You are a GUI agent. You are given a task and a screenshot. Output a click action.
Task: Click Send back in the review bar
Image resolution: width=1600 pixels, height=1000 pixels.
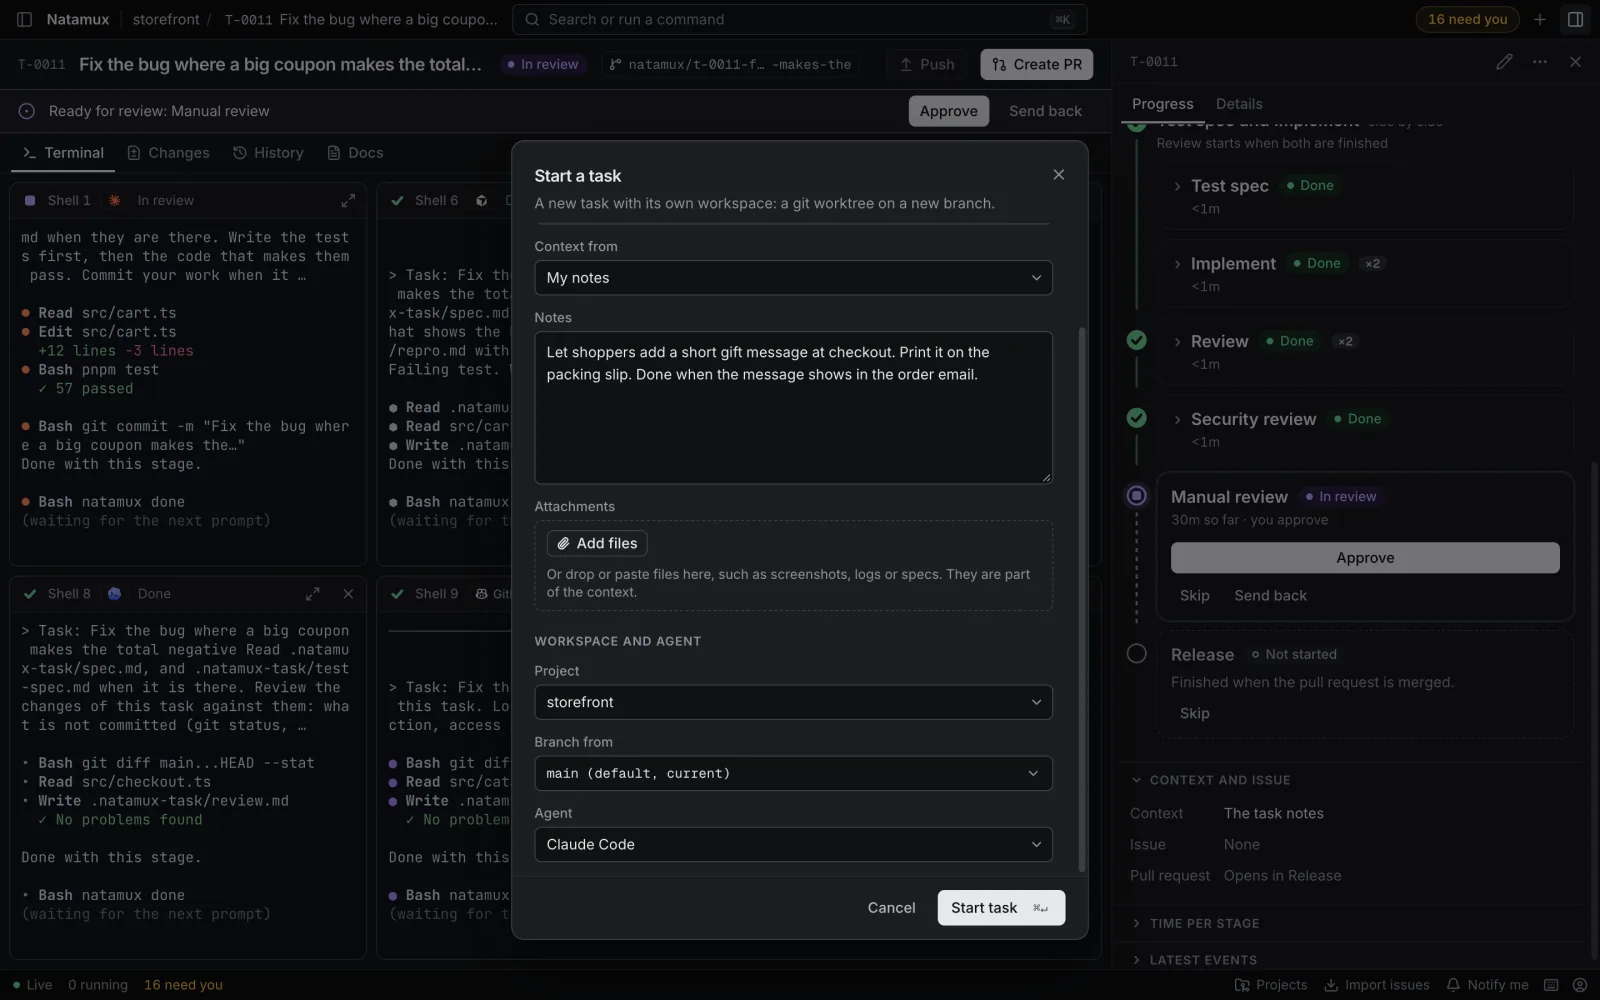coord(1045,111)
